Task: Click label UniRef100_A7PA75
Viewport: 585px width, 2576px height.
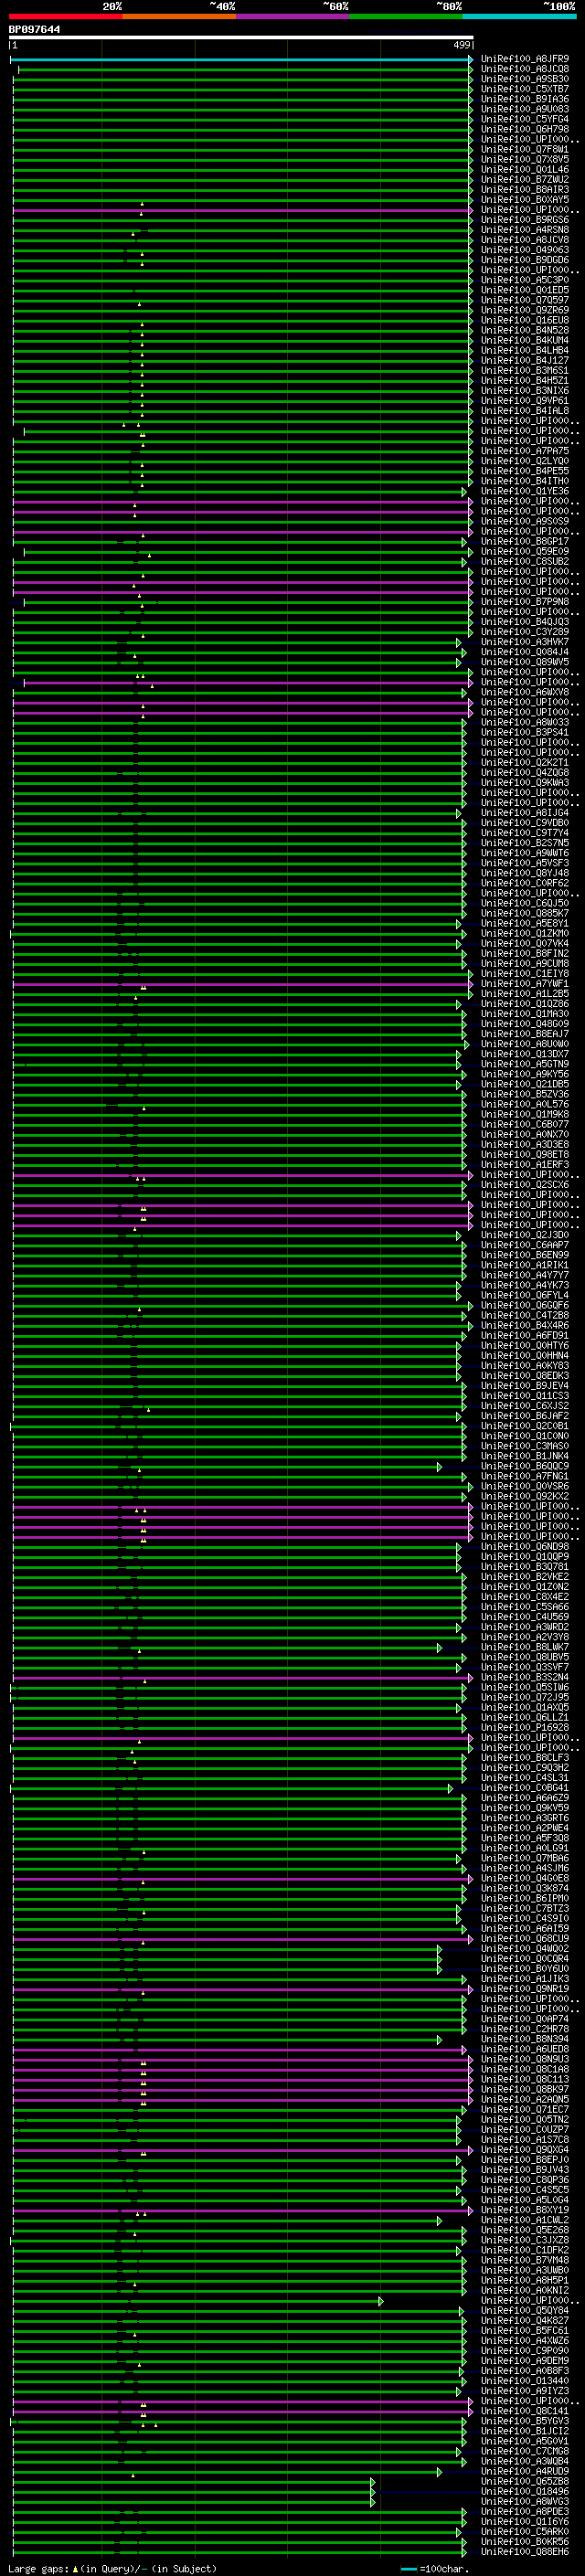Action: click(525, 451)
